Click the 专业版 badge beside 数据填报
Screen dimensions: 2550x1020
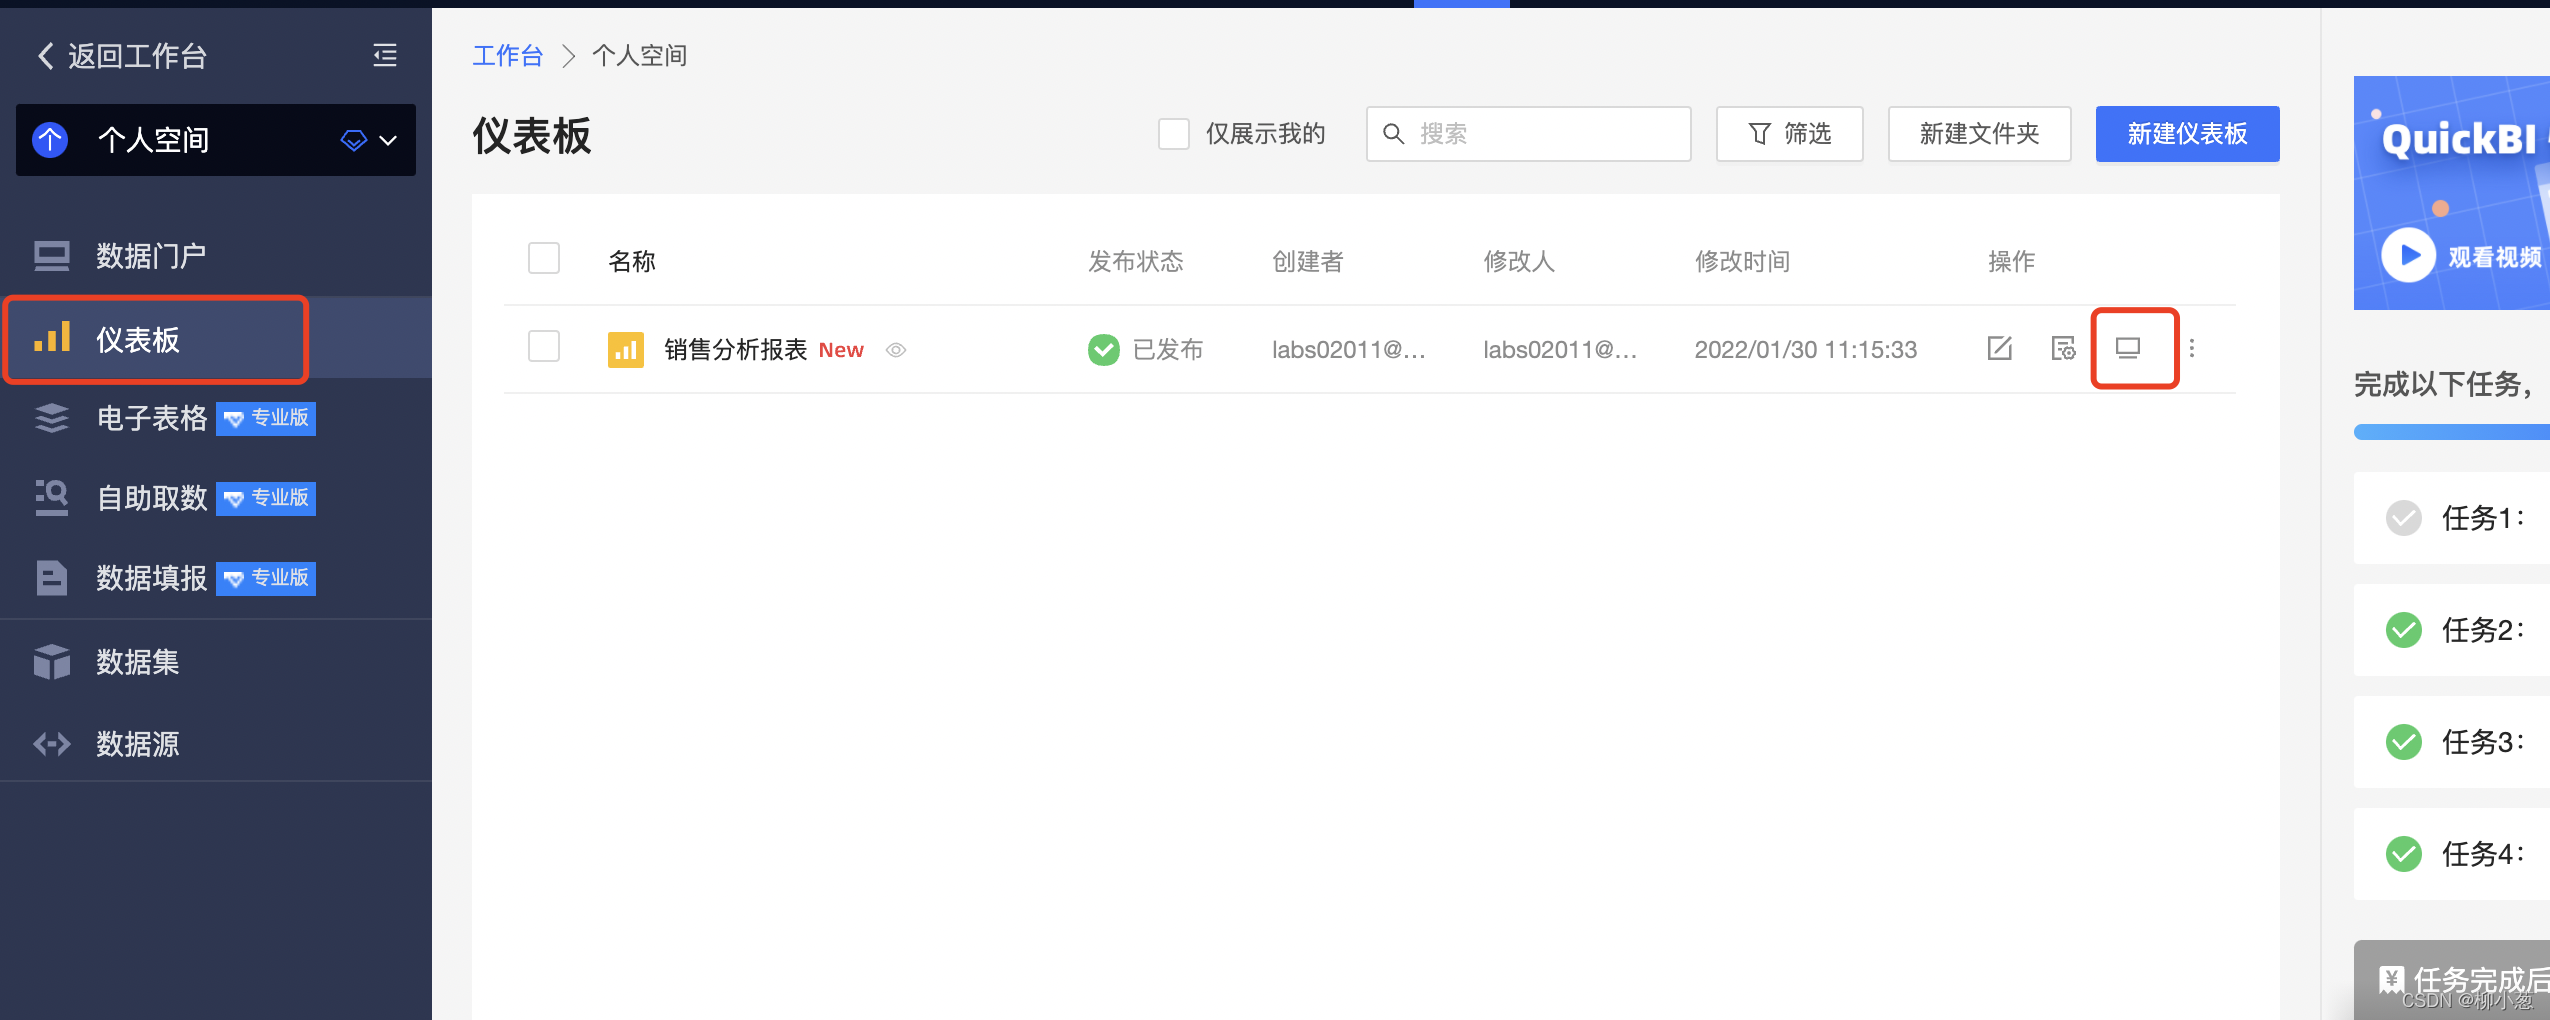[x=266, y=578]
